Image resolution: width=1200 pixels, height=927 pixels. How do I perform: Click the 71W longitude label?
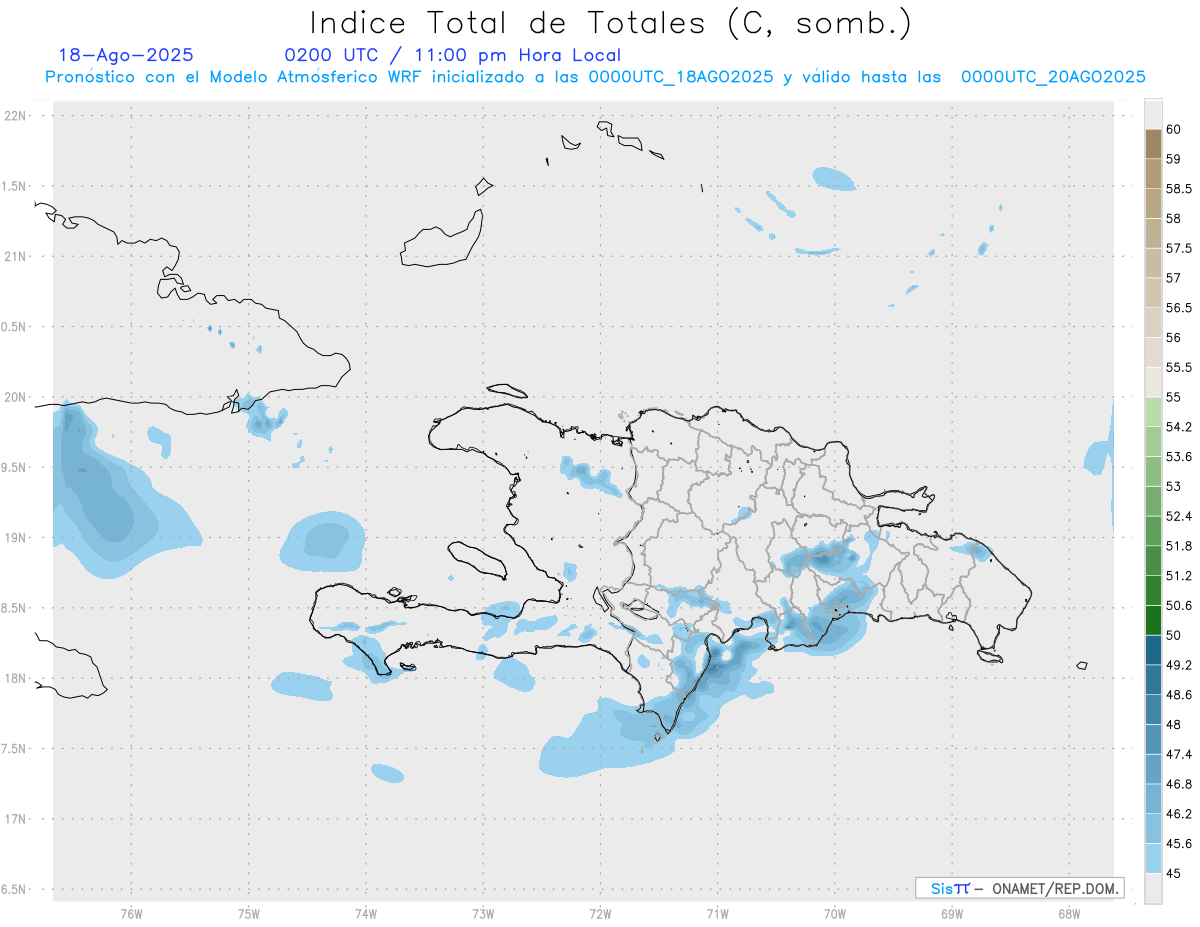(717, 913)
